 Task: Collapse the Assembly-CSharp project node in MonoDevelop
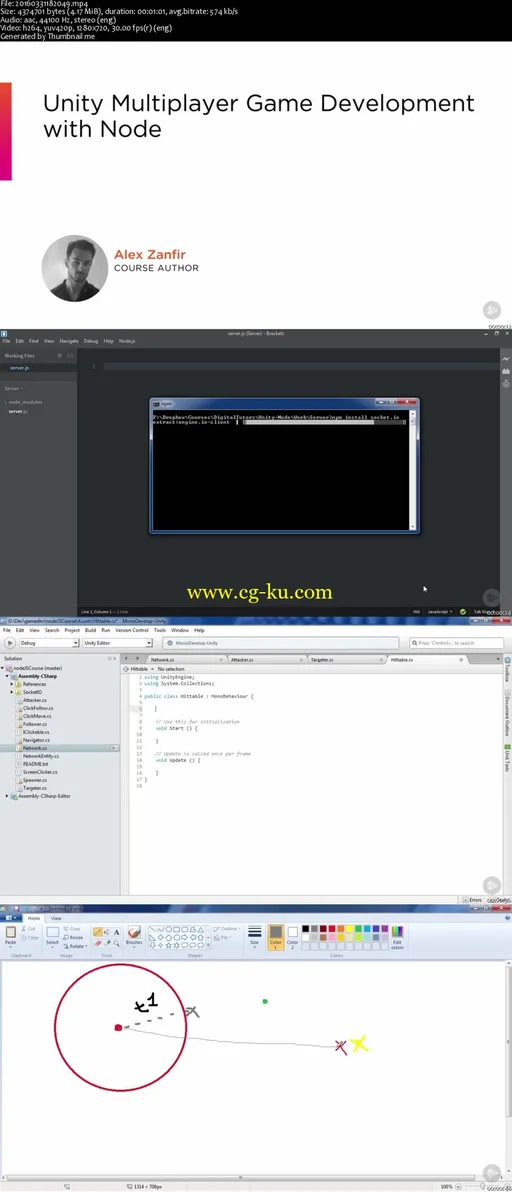7,676
